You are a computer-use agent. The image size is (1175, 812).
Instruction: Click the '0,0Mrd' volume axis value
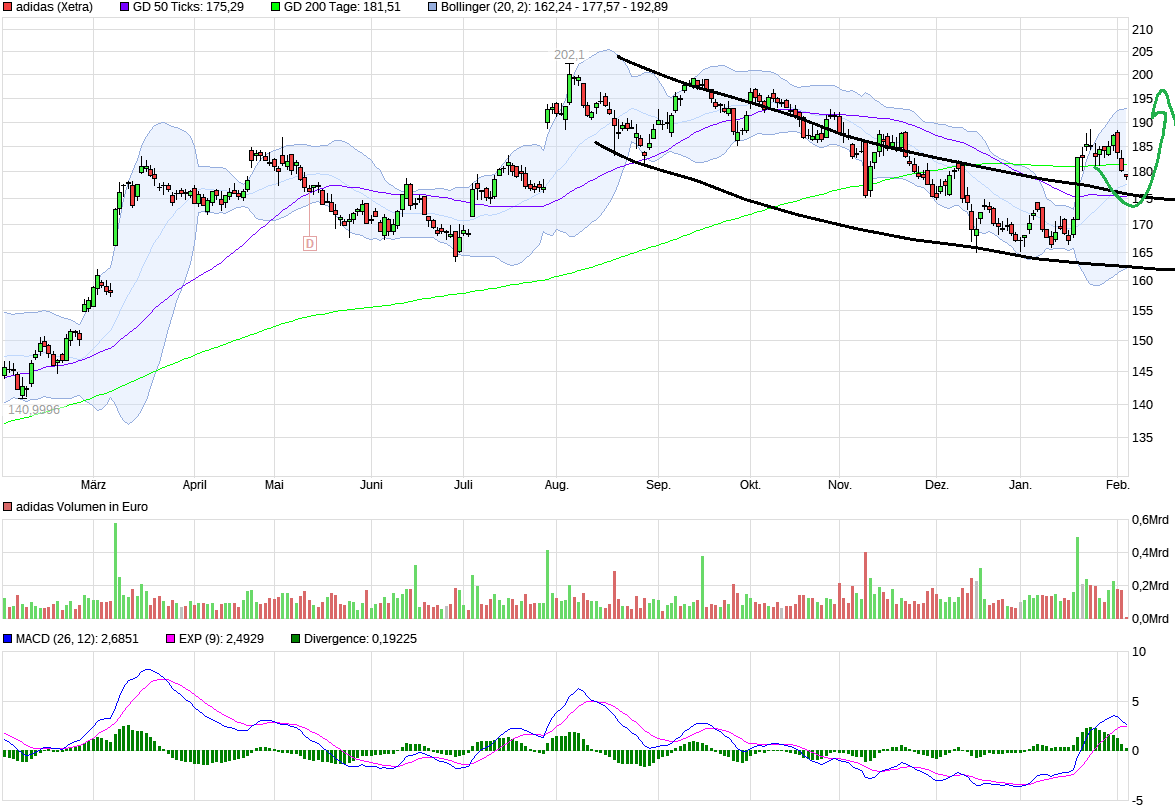pos(1150,619)
